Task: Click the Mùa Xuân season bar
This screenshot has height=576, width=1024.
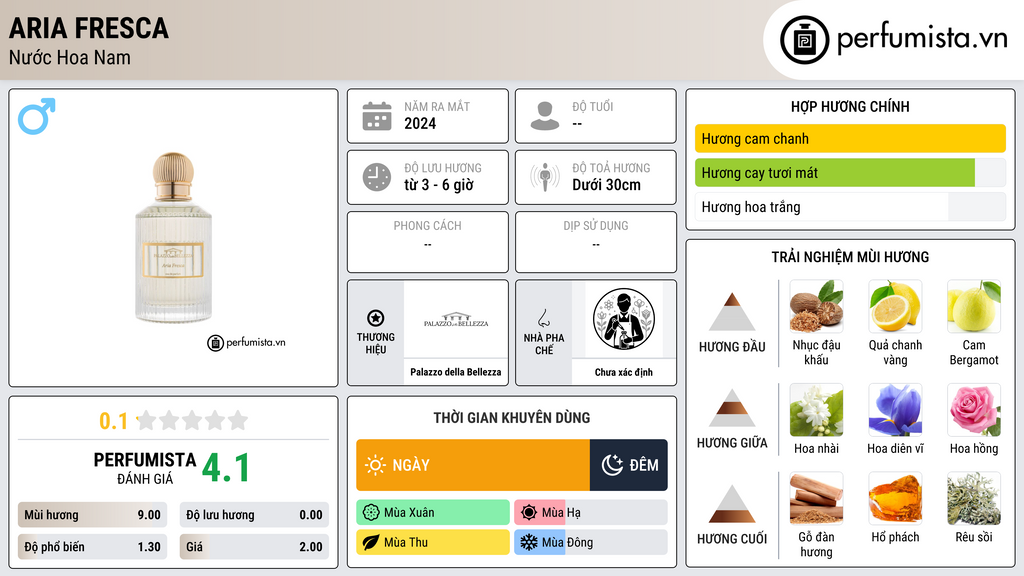Action: pos(433,513)
